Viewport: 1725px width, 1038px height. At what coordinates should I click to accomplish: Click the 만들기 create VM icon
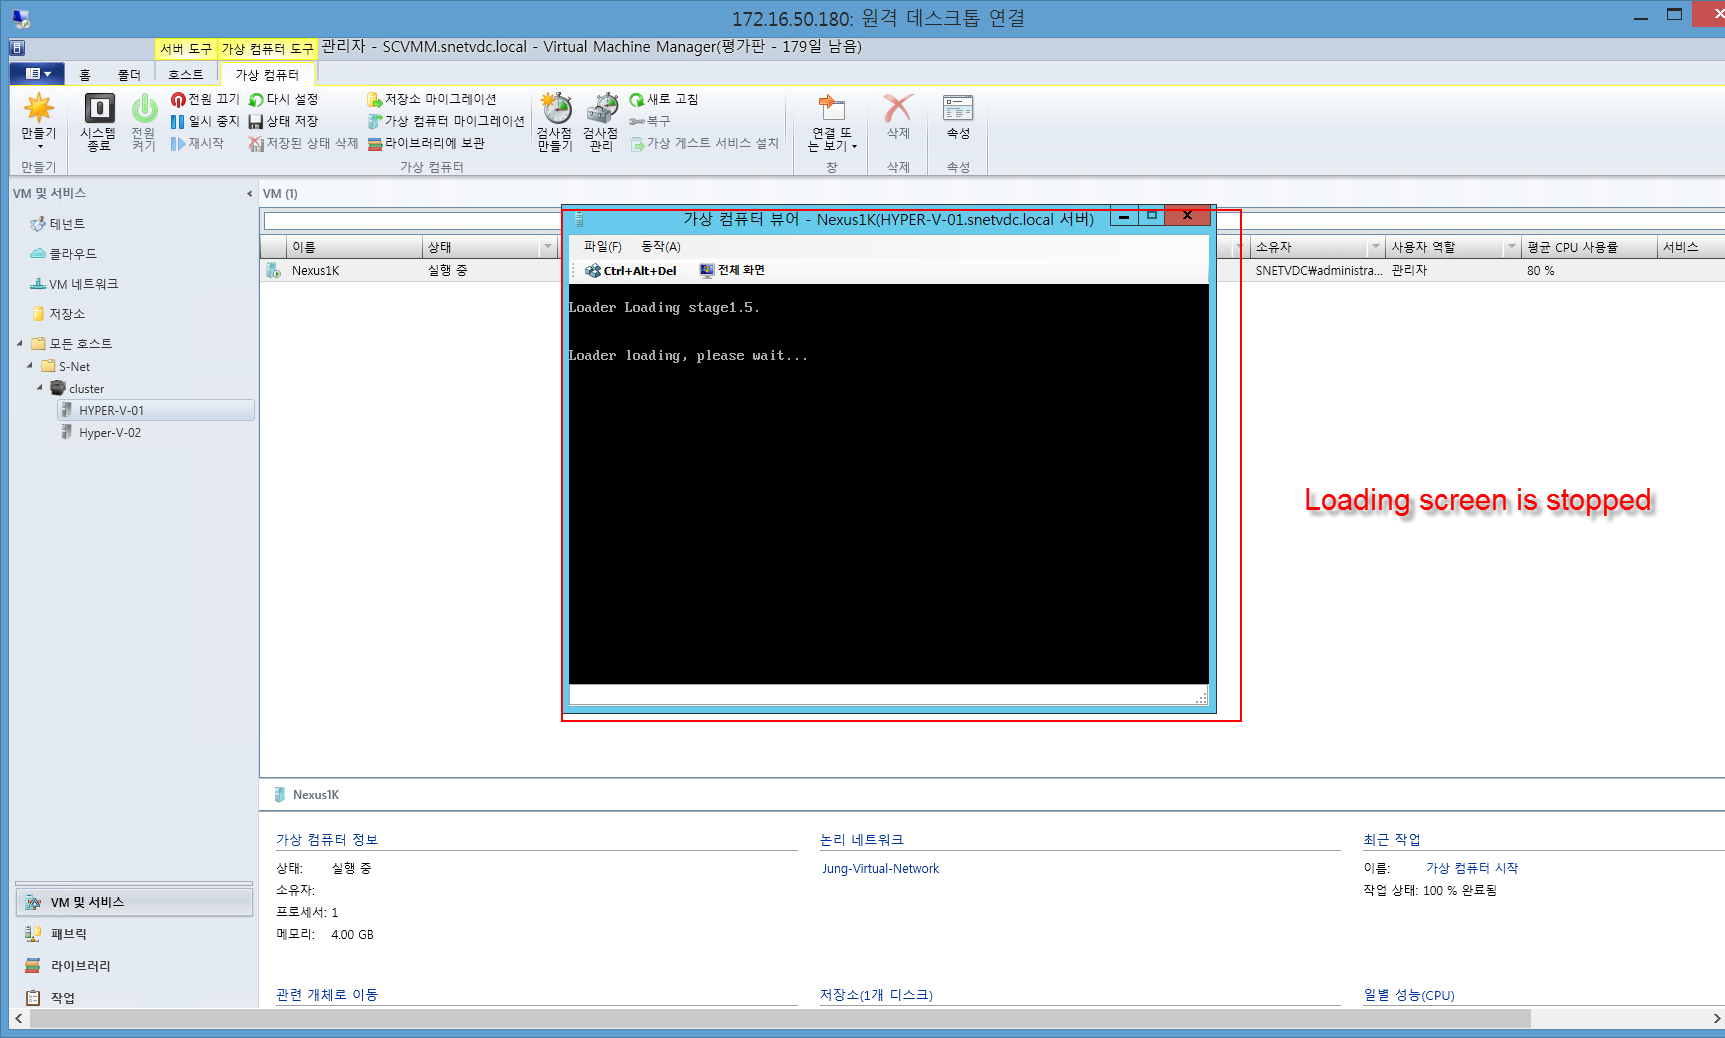click(x=39, y=120)
